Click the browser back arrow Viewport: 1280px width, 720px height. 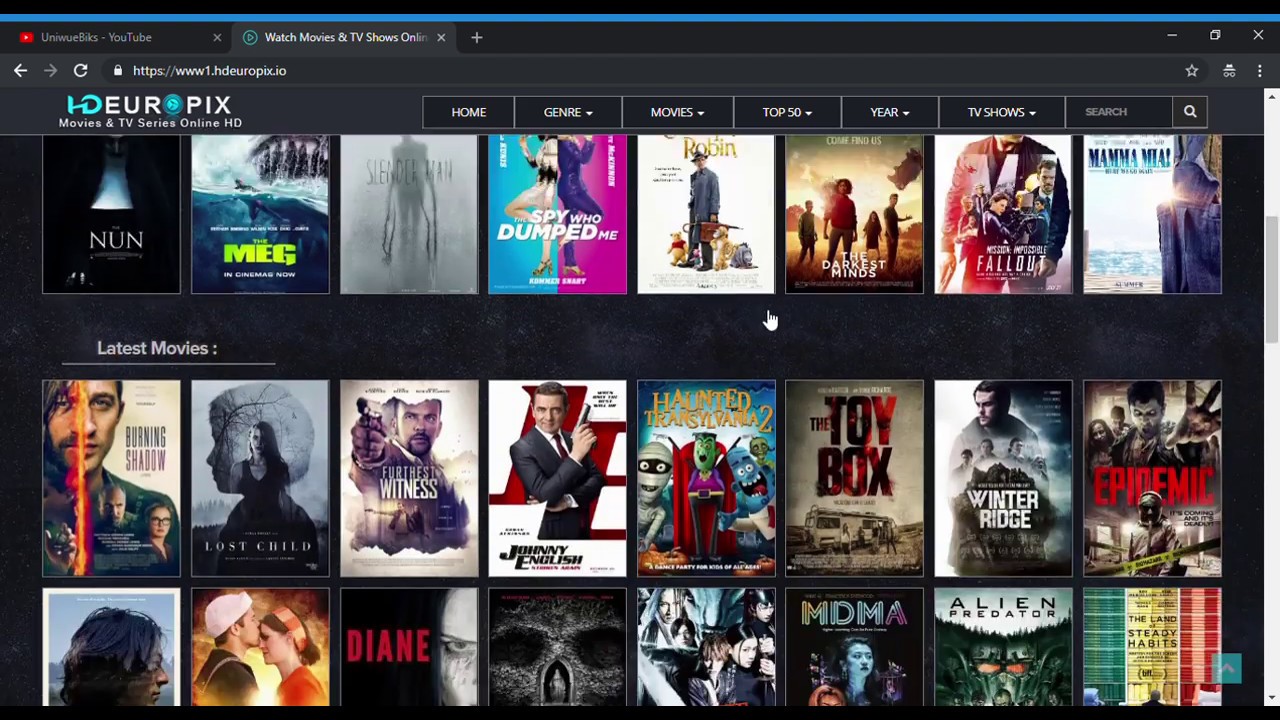click(x=20, y=70)
